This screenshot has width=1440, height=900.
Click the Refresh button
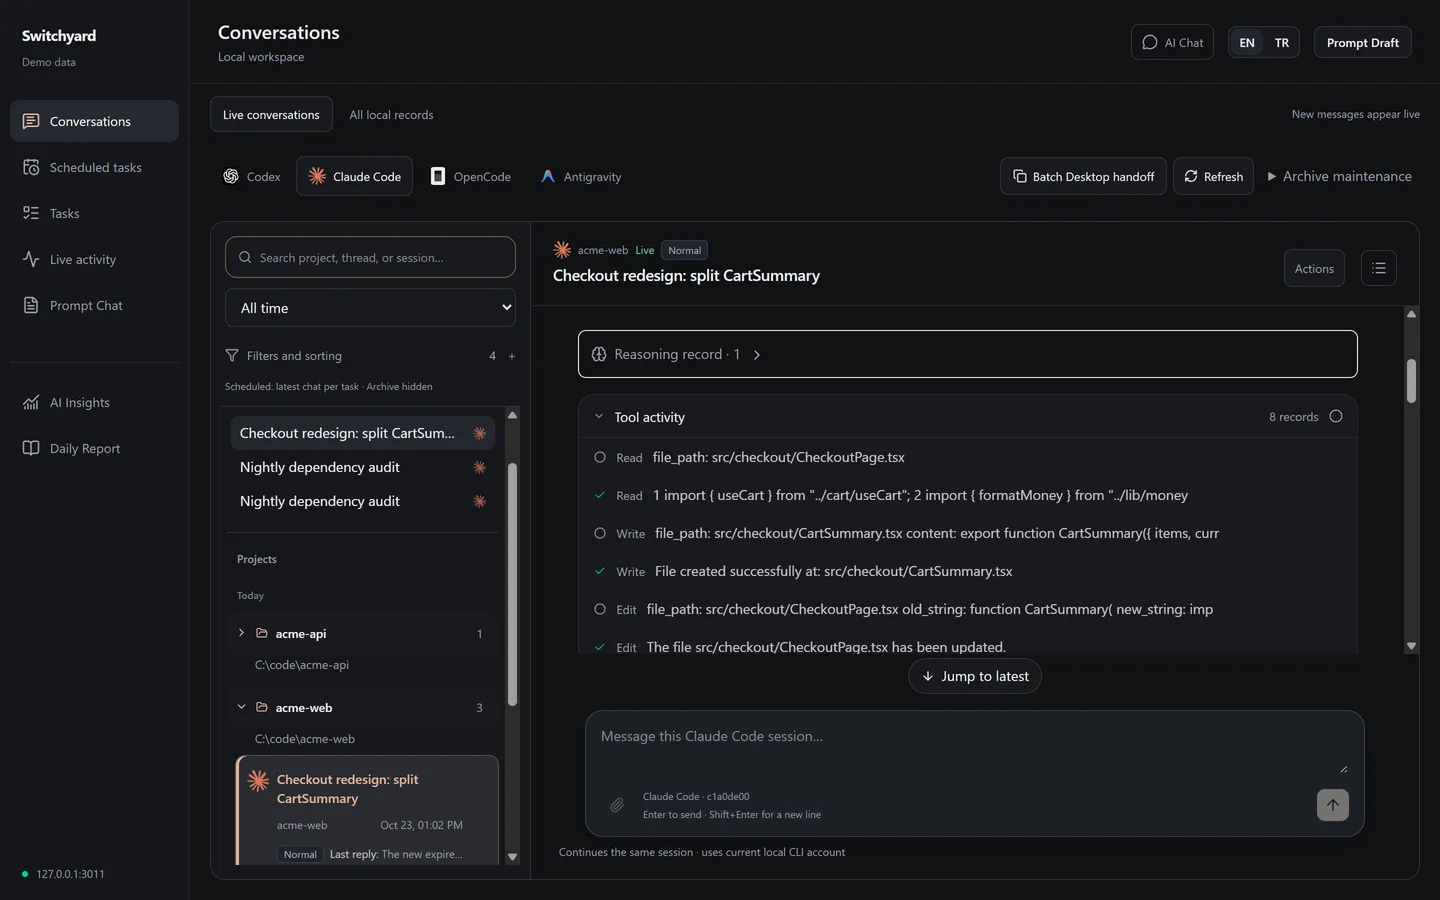[x=1213, y=176]
